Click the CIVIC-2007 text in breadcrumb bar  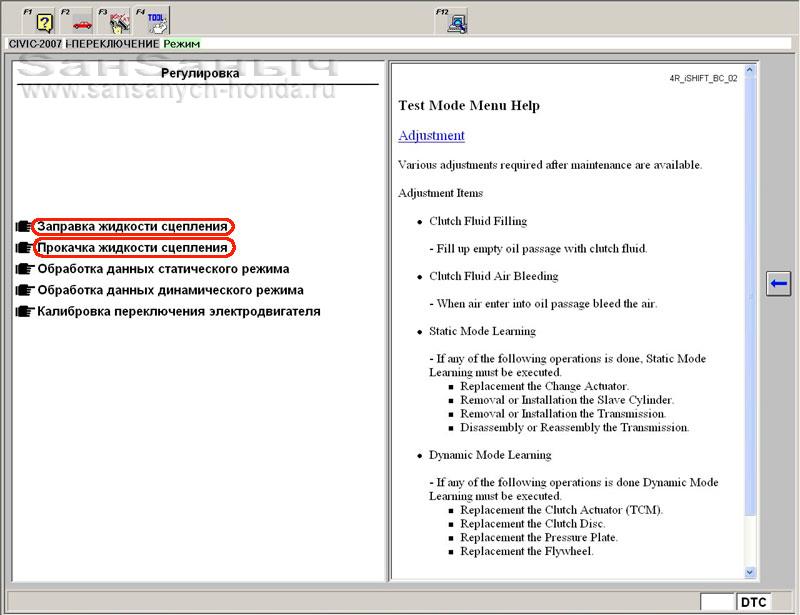pos(35,44)
